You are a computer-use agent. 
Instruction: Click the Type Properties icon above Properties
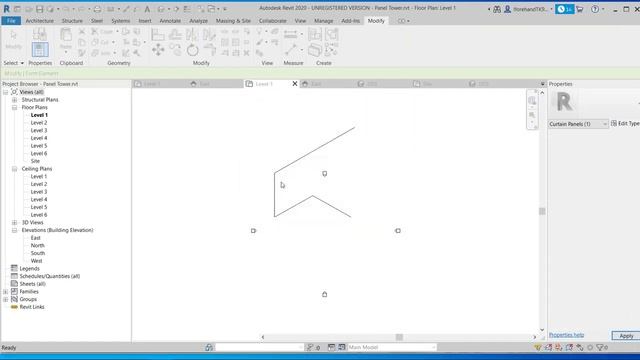click(x=39, y=34)
